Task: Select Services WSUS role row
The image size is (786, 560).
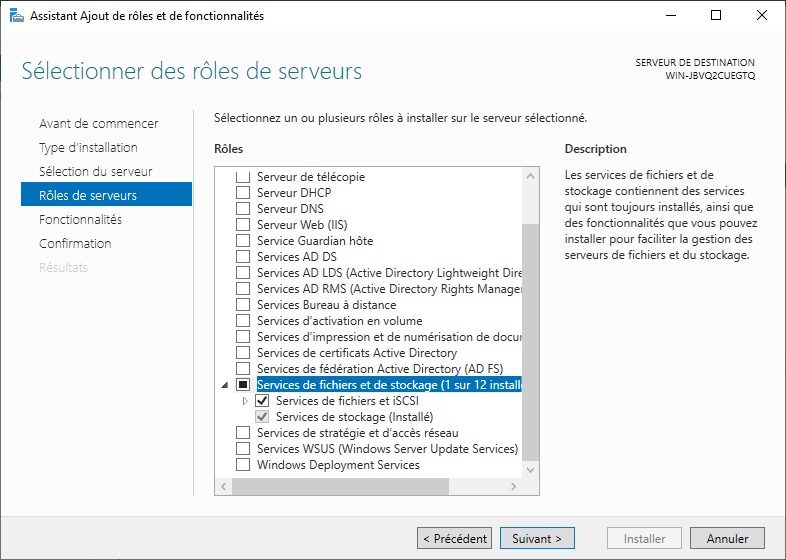Action: pyautogui.click(x=387, y=449)
